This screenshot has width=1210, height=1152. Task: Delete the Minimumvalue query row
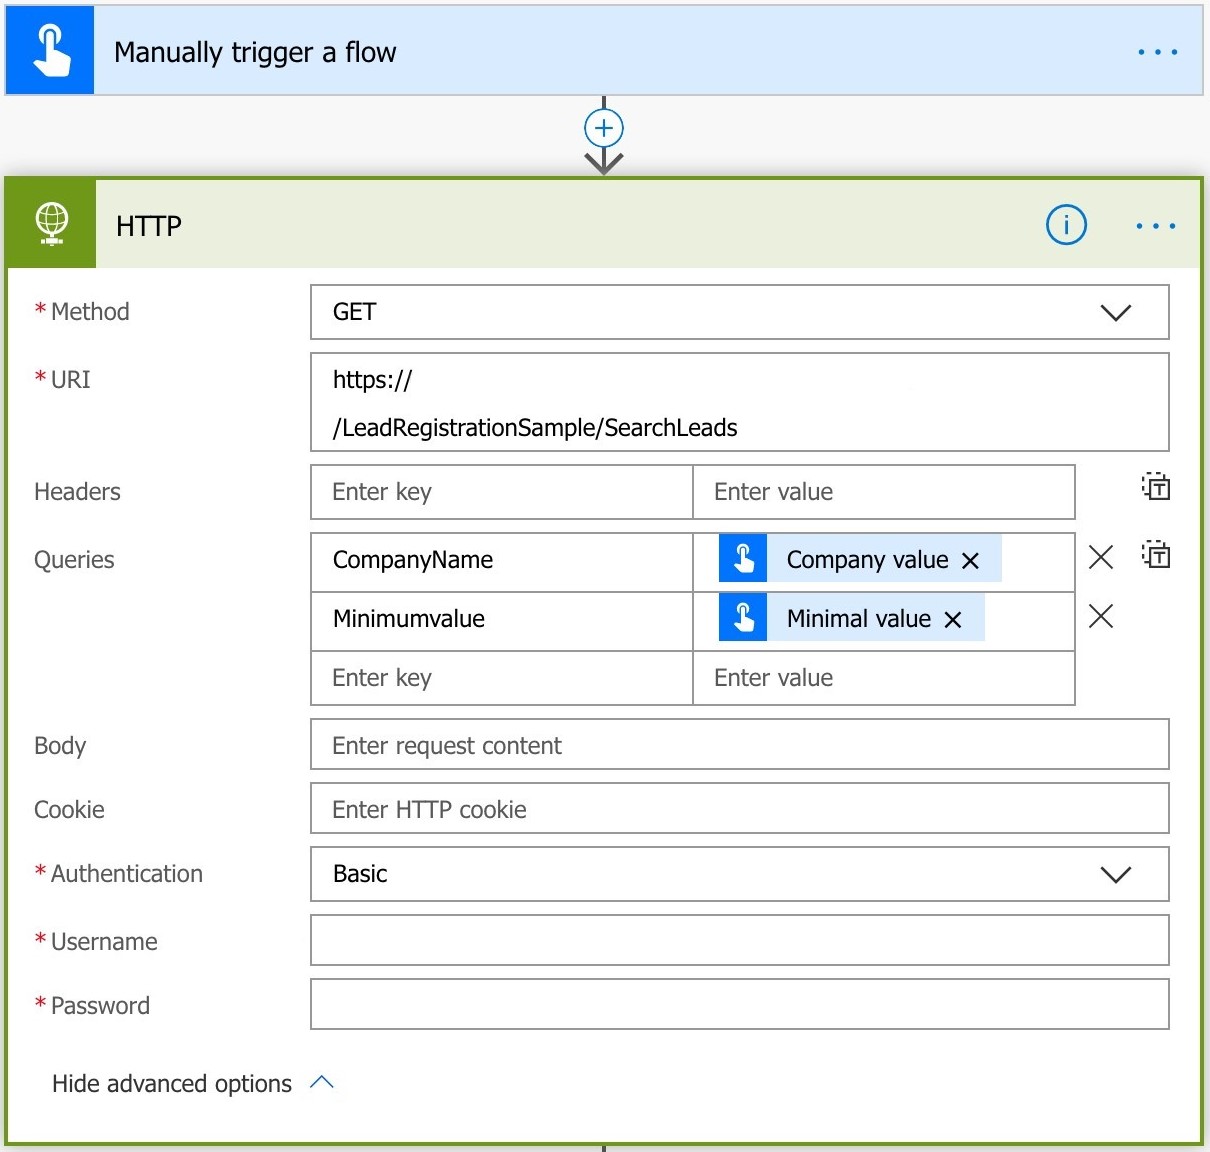[1101, 616]
